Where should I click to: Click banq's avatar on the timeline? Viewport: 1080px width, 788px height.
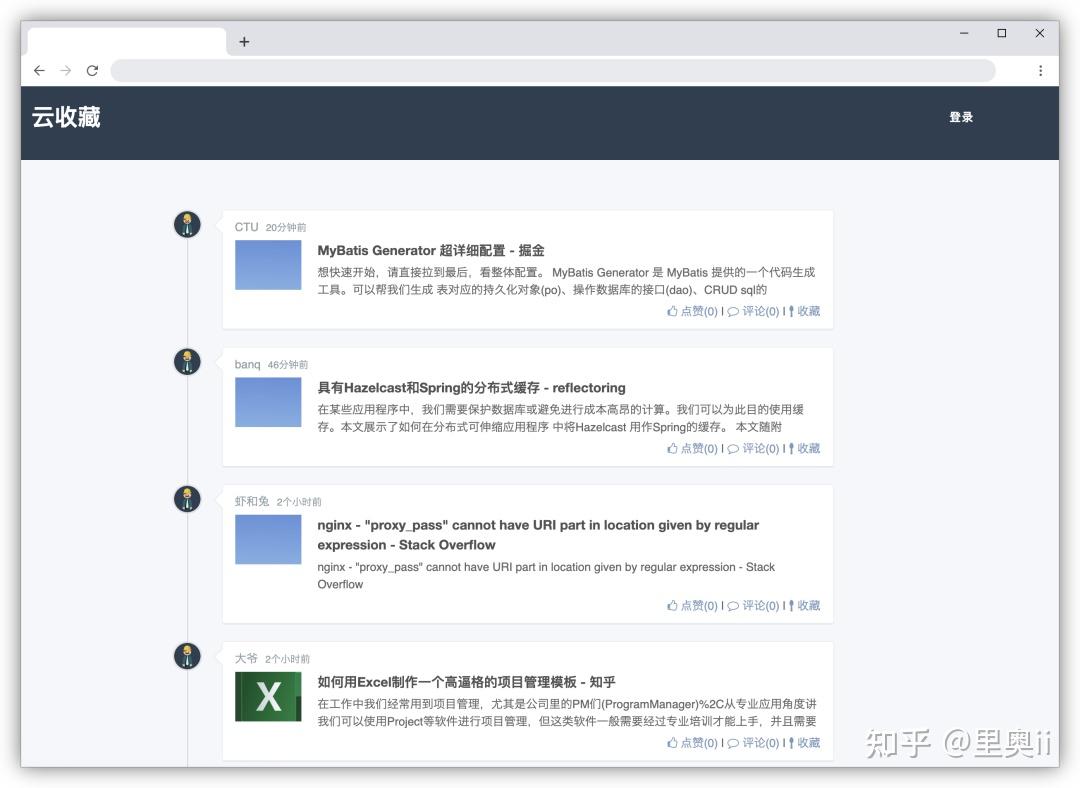point(187,361)
